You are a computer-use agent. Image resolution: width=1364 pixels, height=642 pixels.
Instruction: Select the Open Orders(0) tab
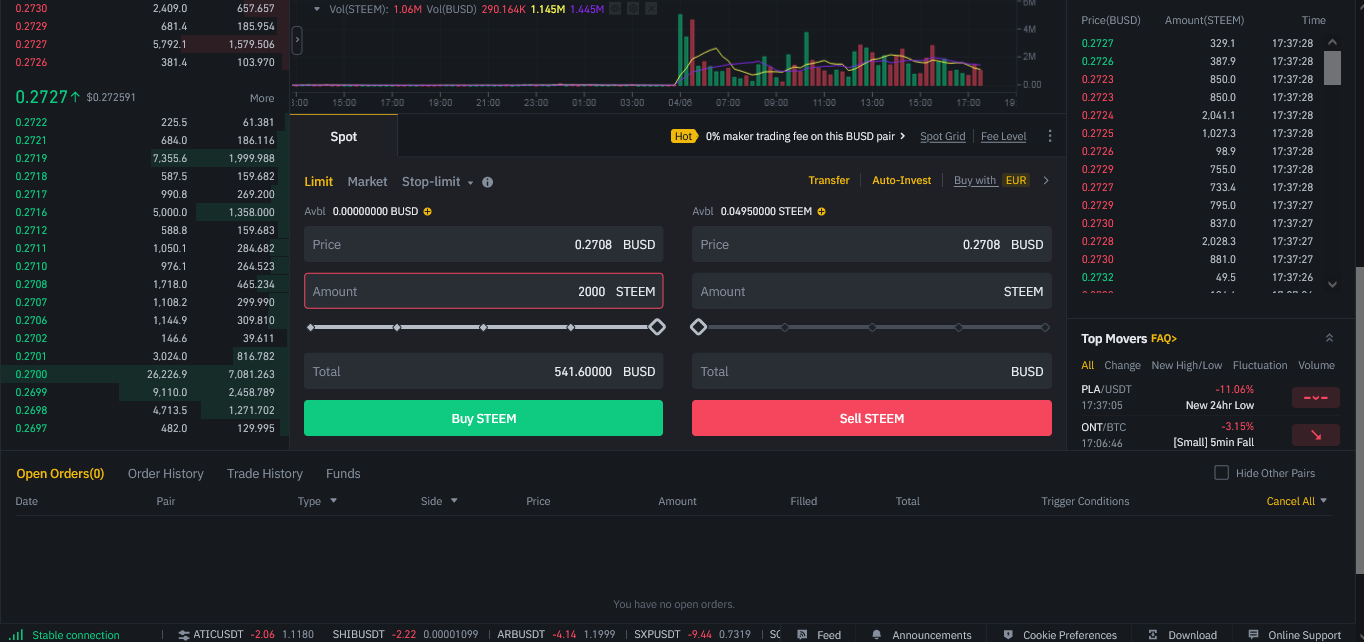click(60, 474)
